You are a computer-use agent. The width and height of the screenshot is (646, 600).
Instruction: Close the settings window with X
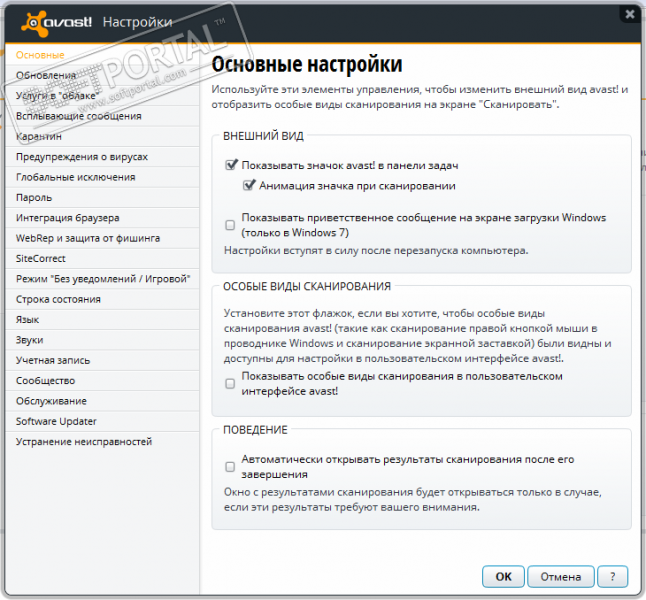[x=630, y=14]
